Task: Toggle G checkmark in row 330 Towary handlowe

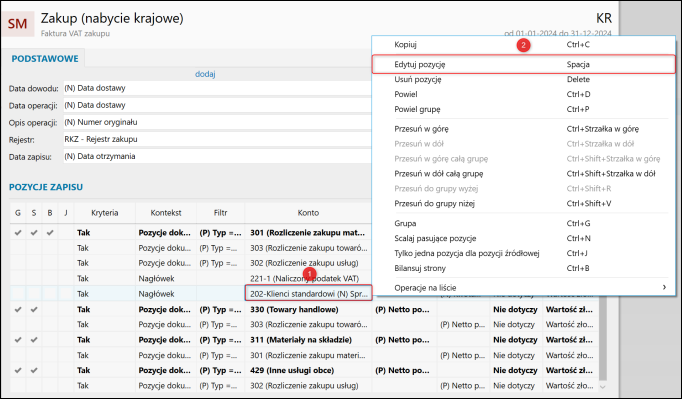Action: tap(18, 310)
